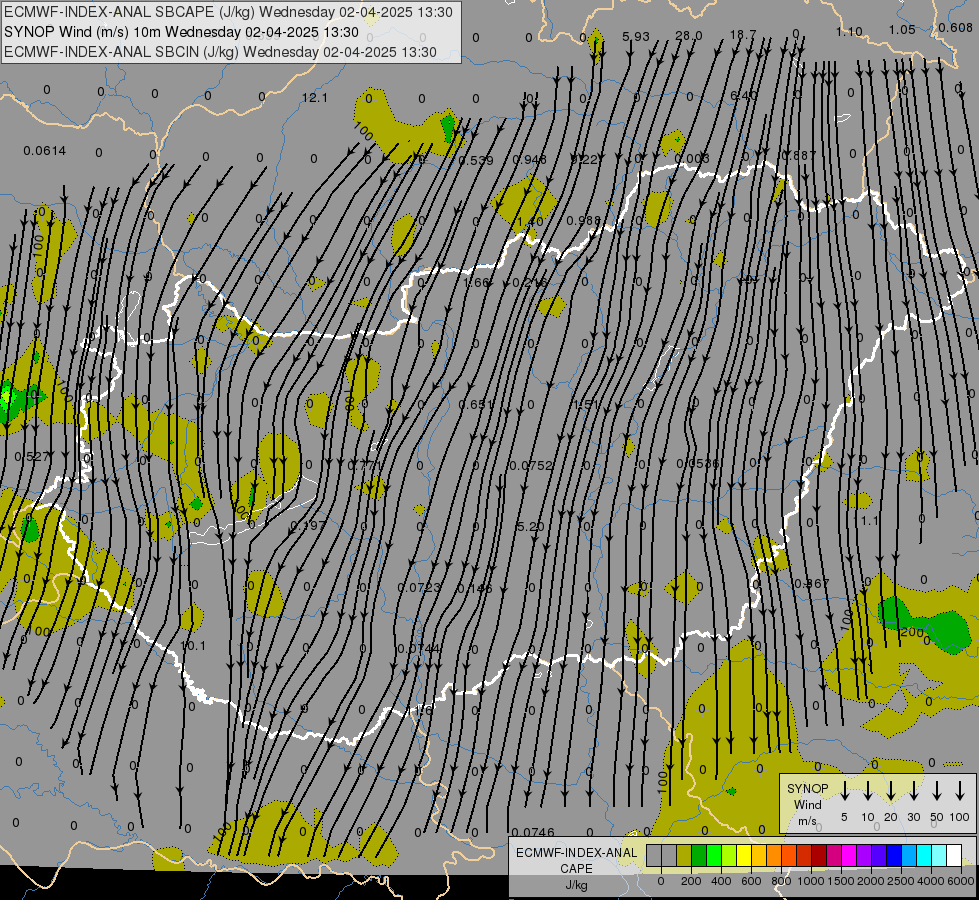Pick the pure blue swatch in CAPE legend
979x900 pixels.
894,855
